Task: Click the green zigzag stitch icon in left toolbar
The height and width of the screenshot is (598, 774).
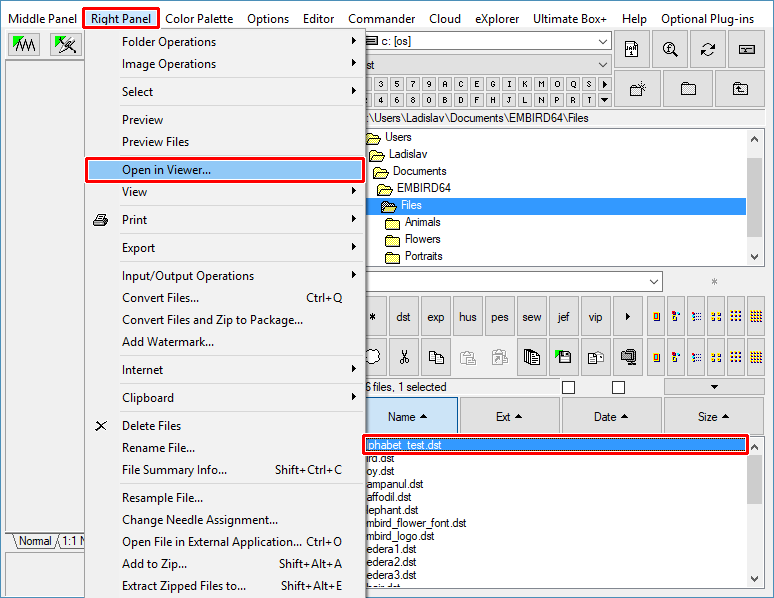Action: [24, 45]
